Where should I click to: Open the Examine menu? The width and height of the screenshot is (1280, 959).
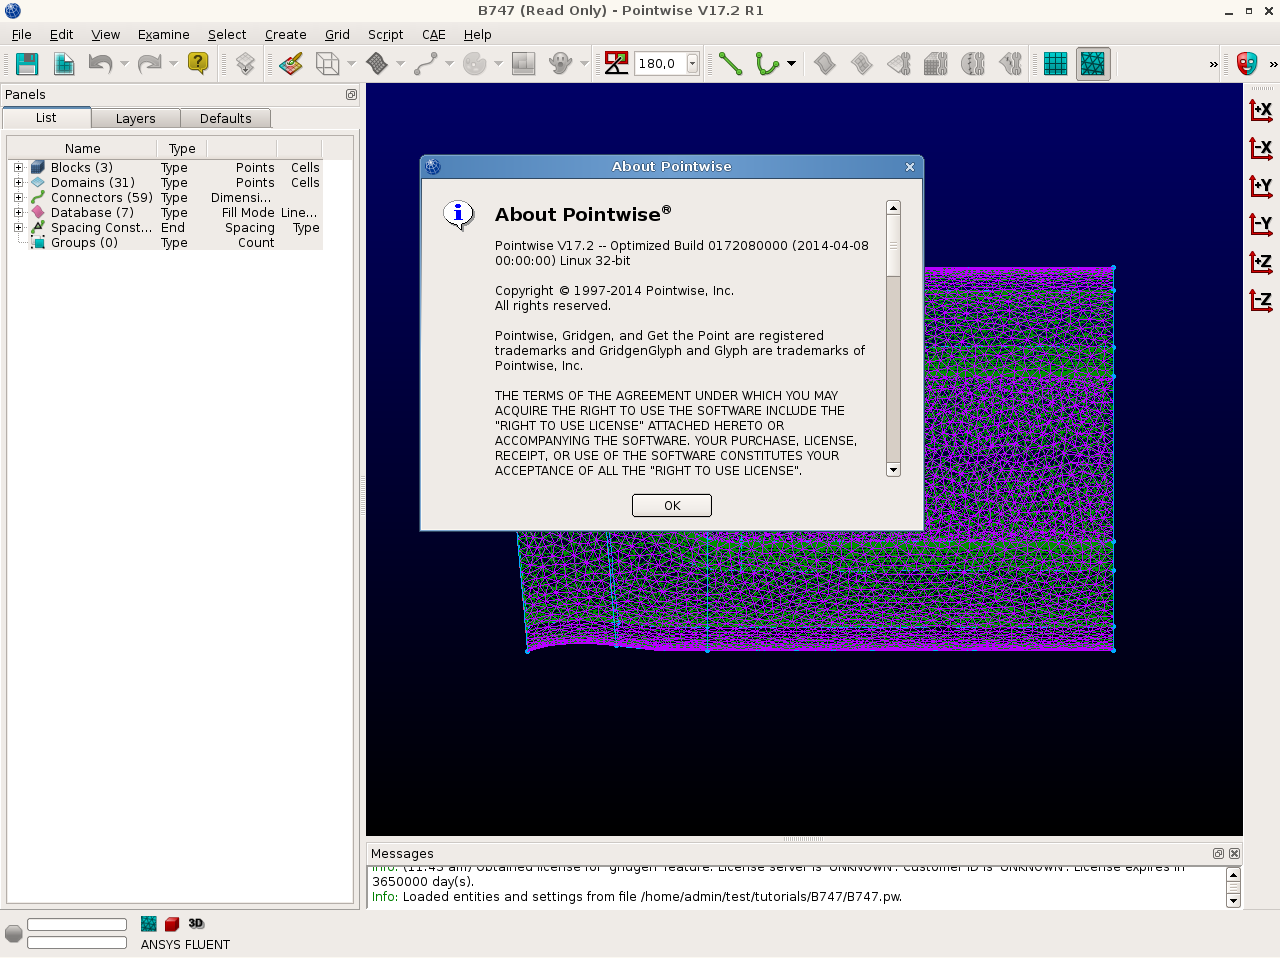coord(164,34)
